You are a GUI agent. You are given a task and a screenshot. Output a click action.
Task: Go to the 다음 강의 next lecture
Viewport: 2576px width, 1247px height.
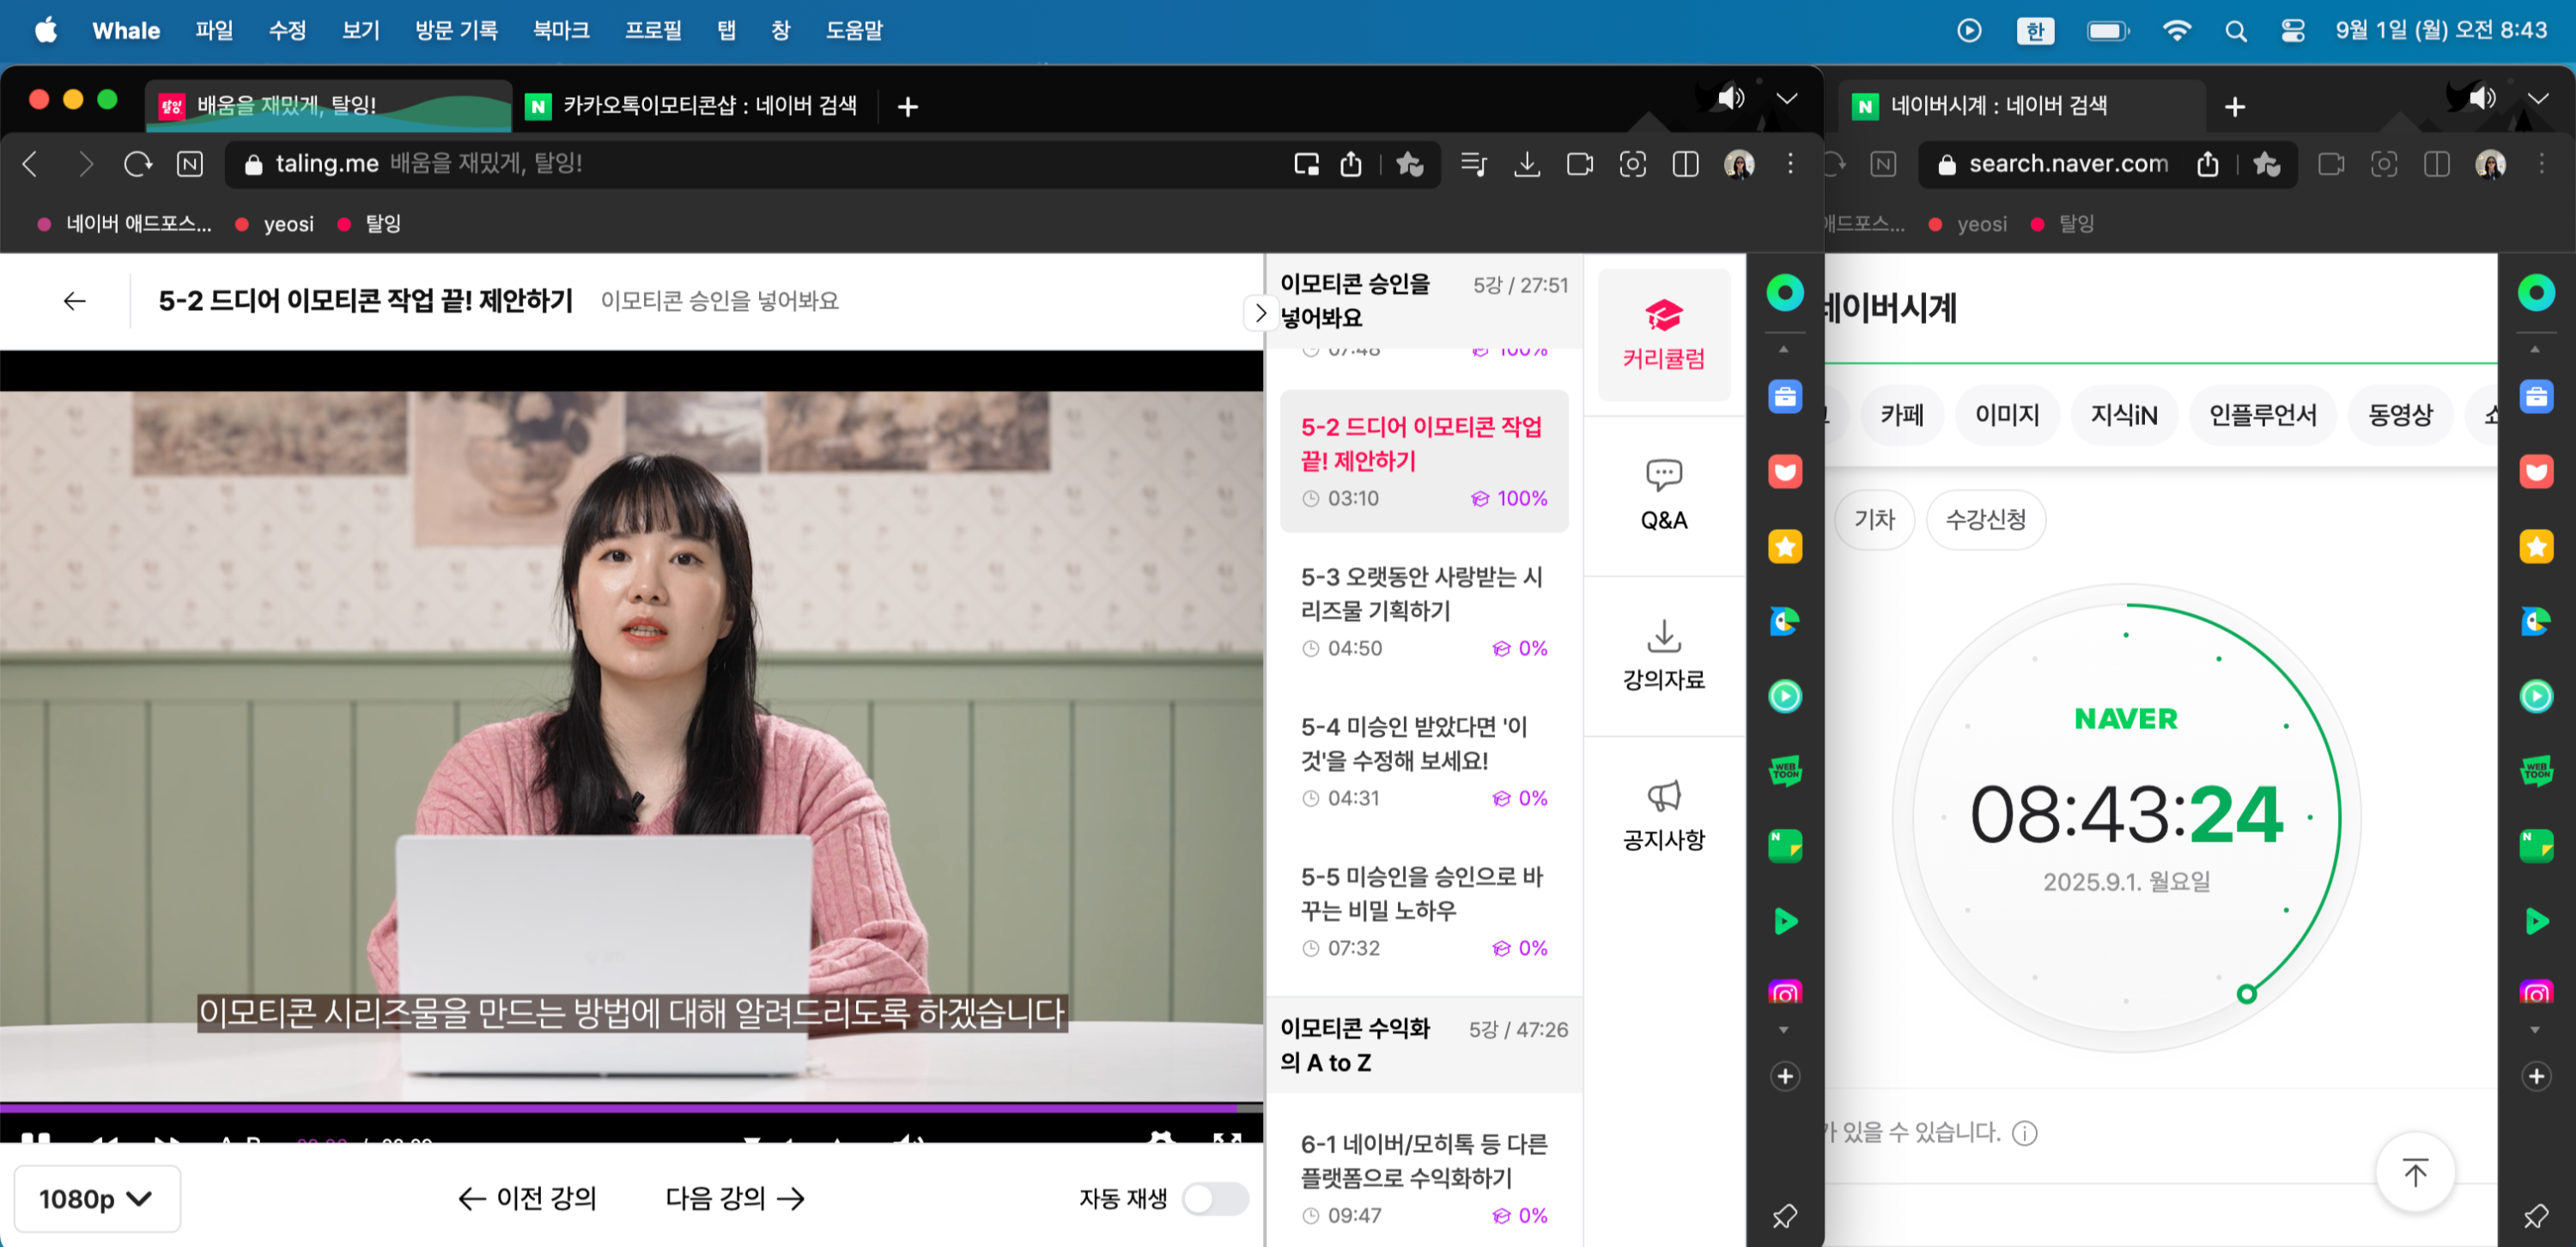click(x=734, y=1197)
